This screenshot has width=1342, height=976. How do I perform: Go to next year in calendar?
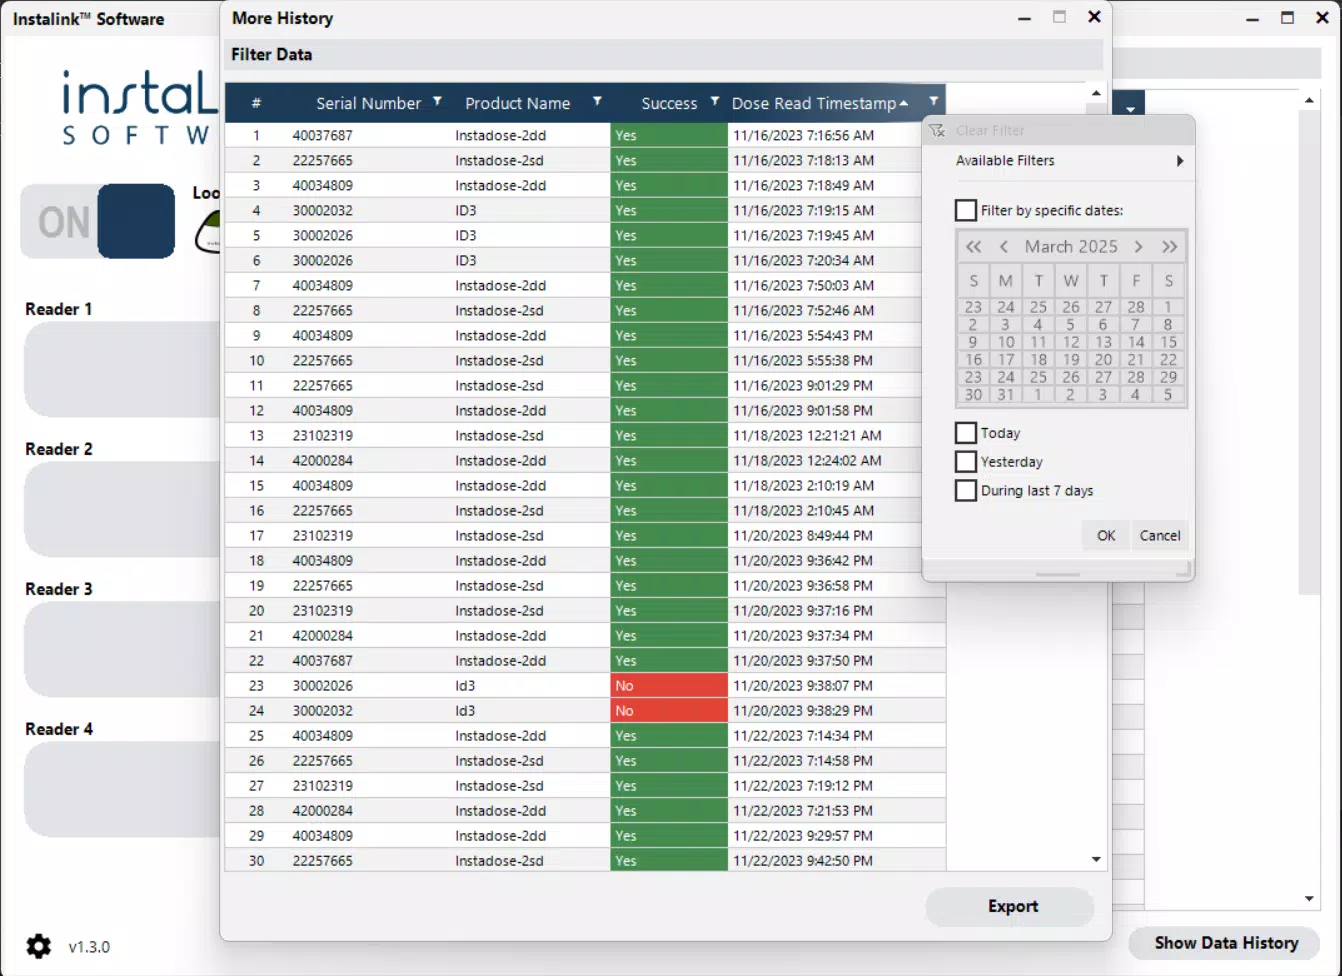tap(1169, 246)
